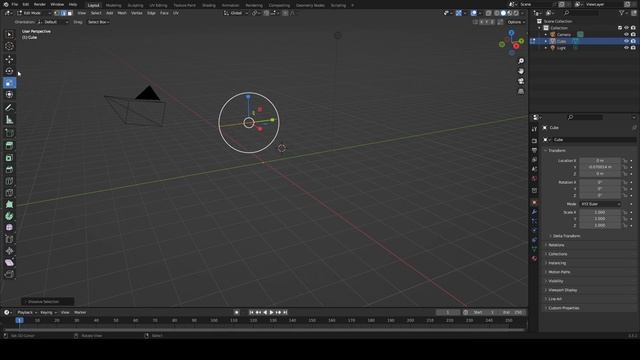Open the Material properties tab icon
The image size is (640, 360).
pos(534,258)
